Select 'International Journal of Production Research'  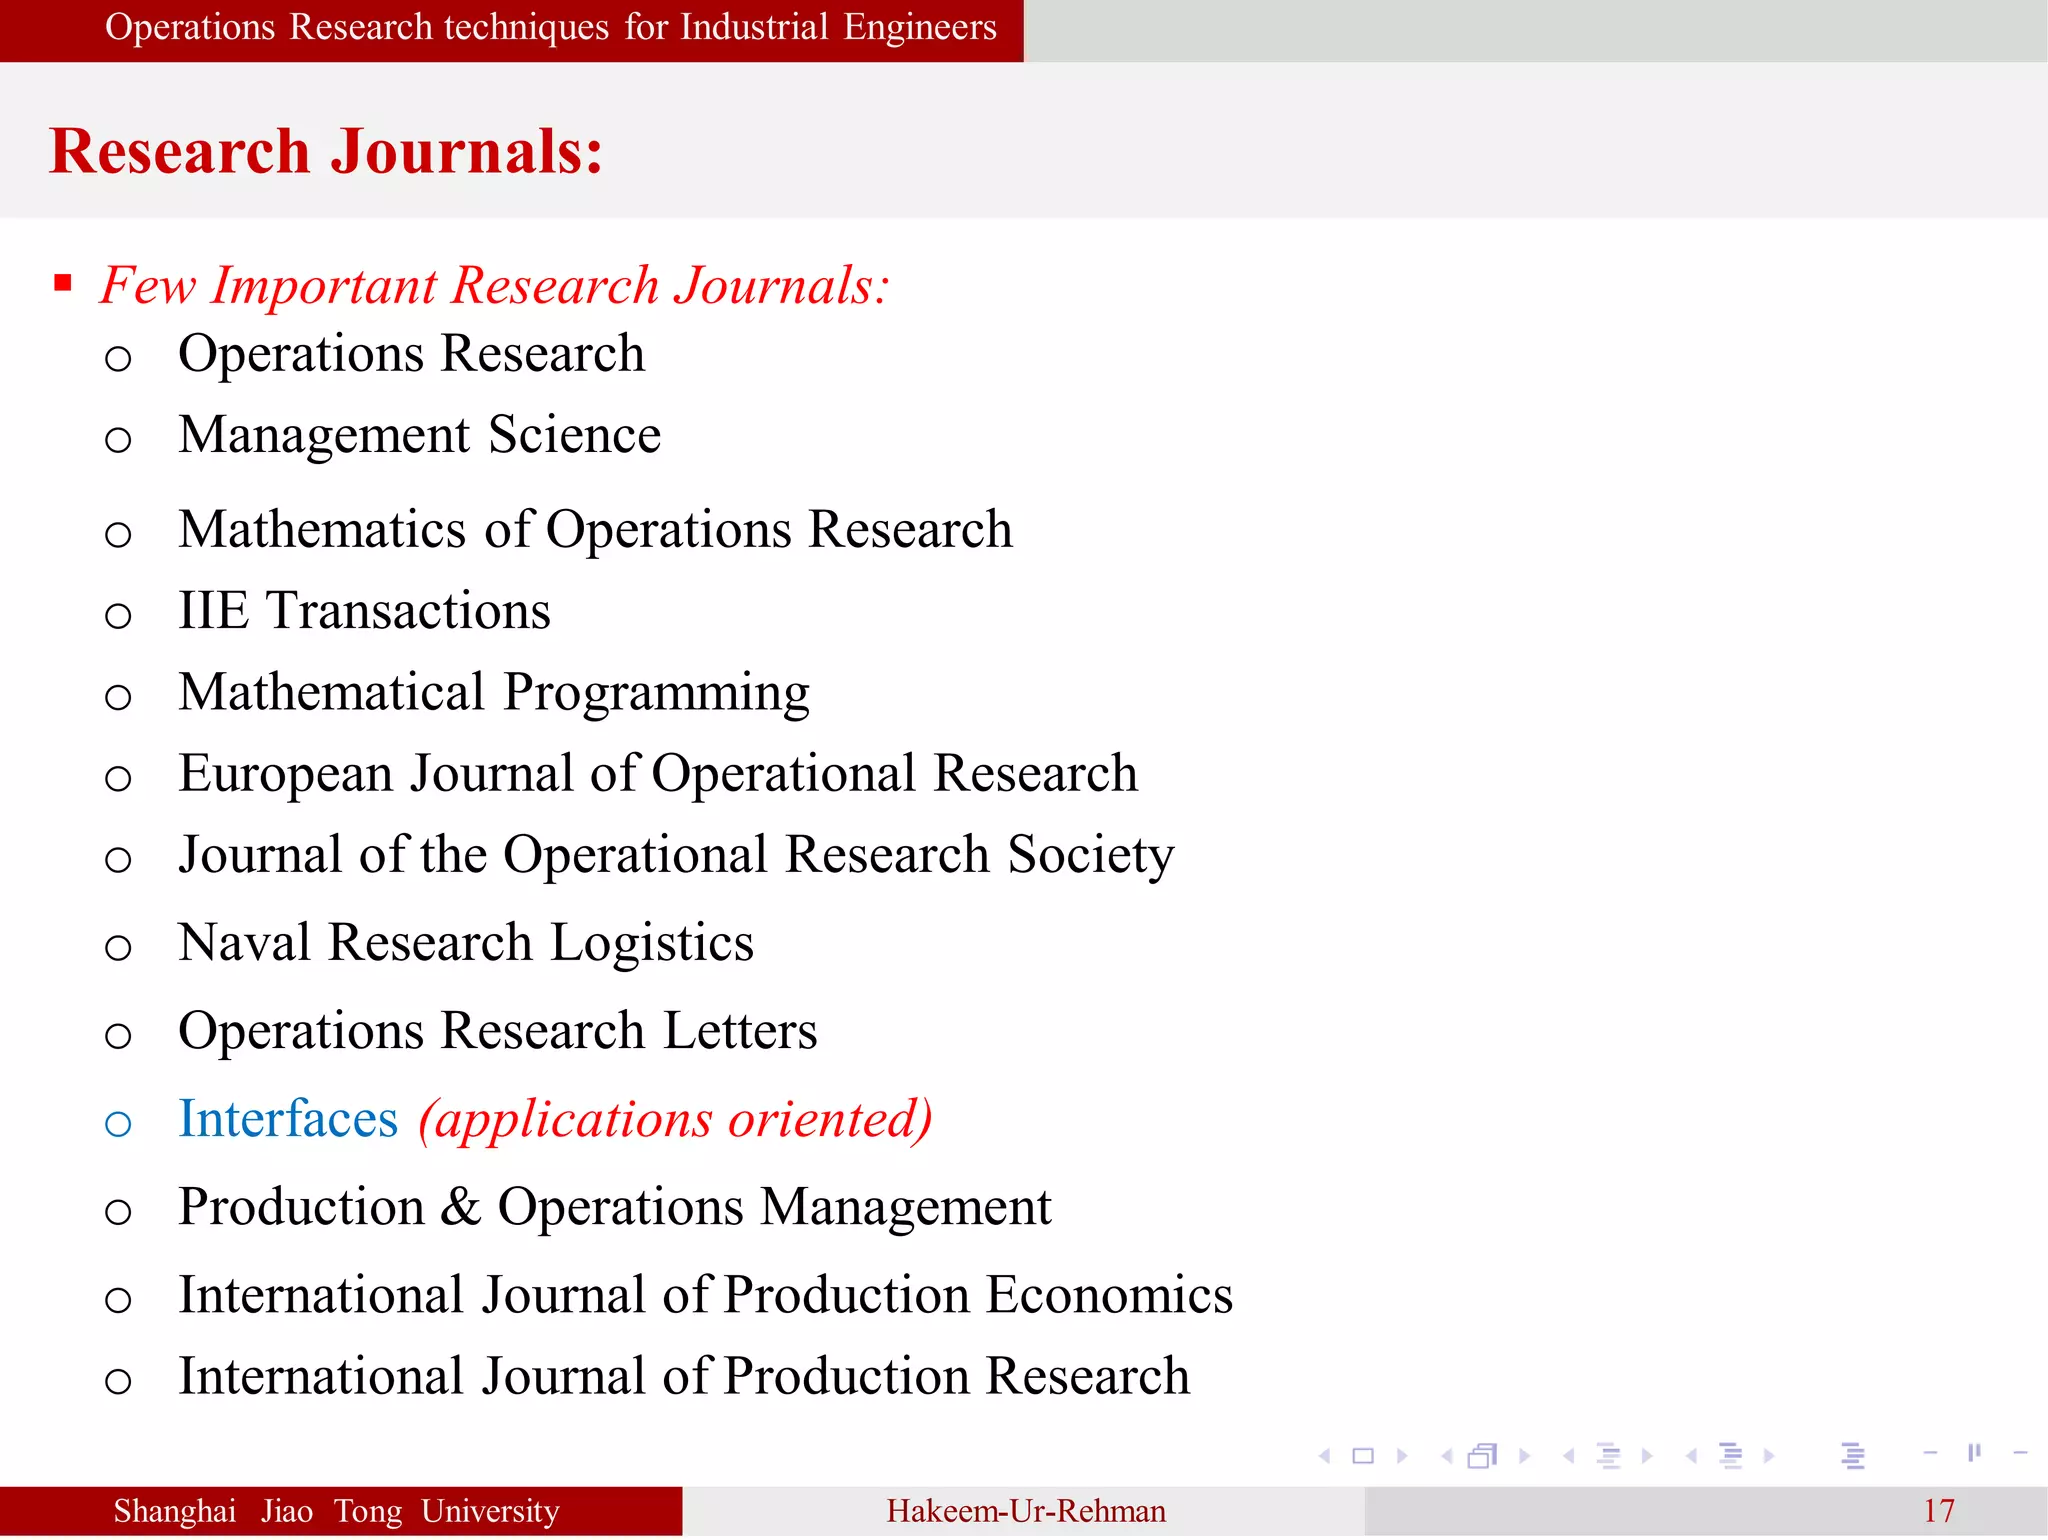pyautogui.click(x=684, y=1376)
